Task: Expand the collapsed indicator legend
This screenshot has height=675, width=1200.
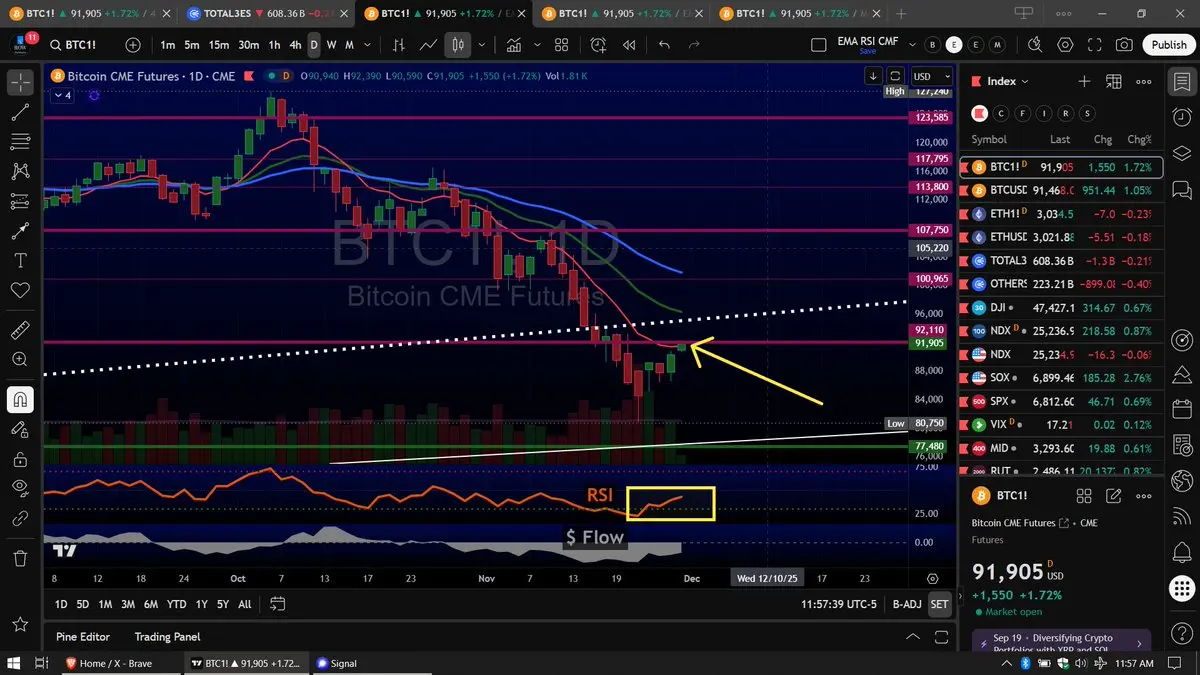Action: point(62,95)
